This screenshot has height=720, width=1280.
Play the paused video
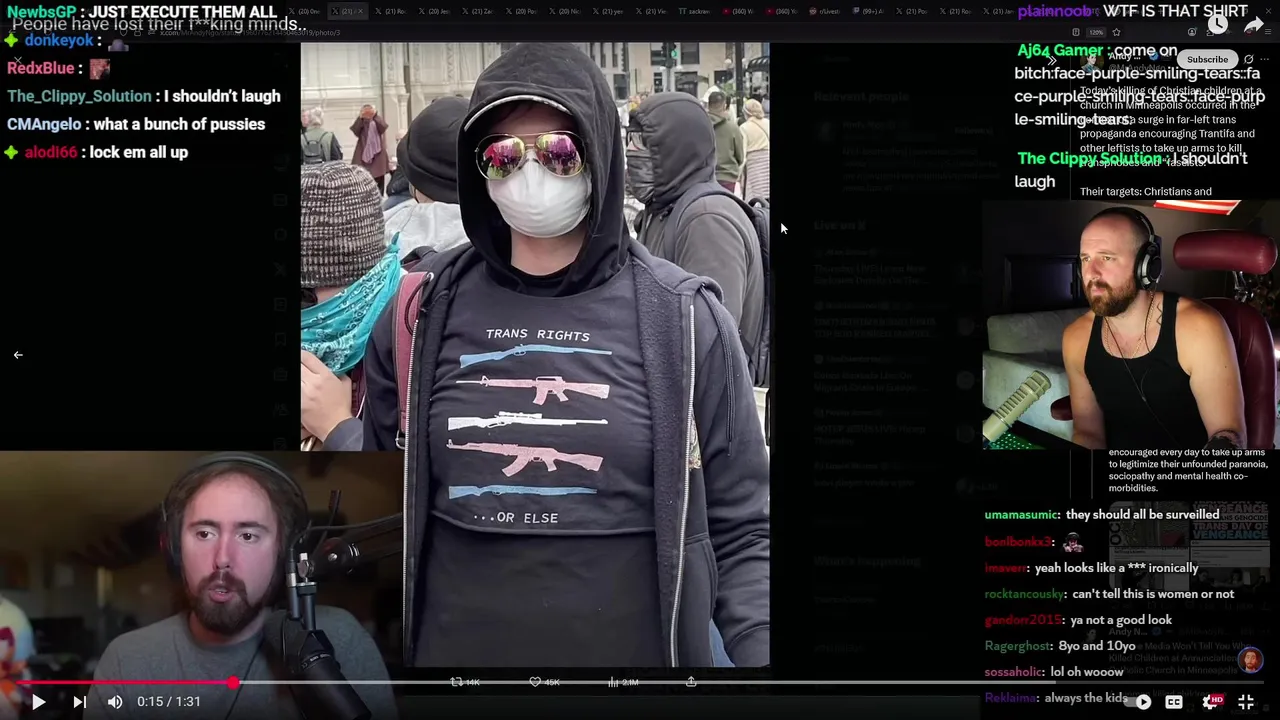pos(38,702)
